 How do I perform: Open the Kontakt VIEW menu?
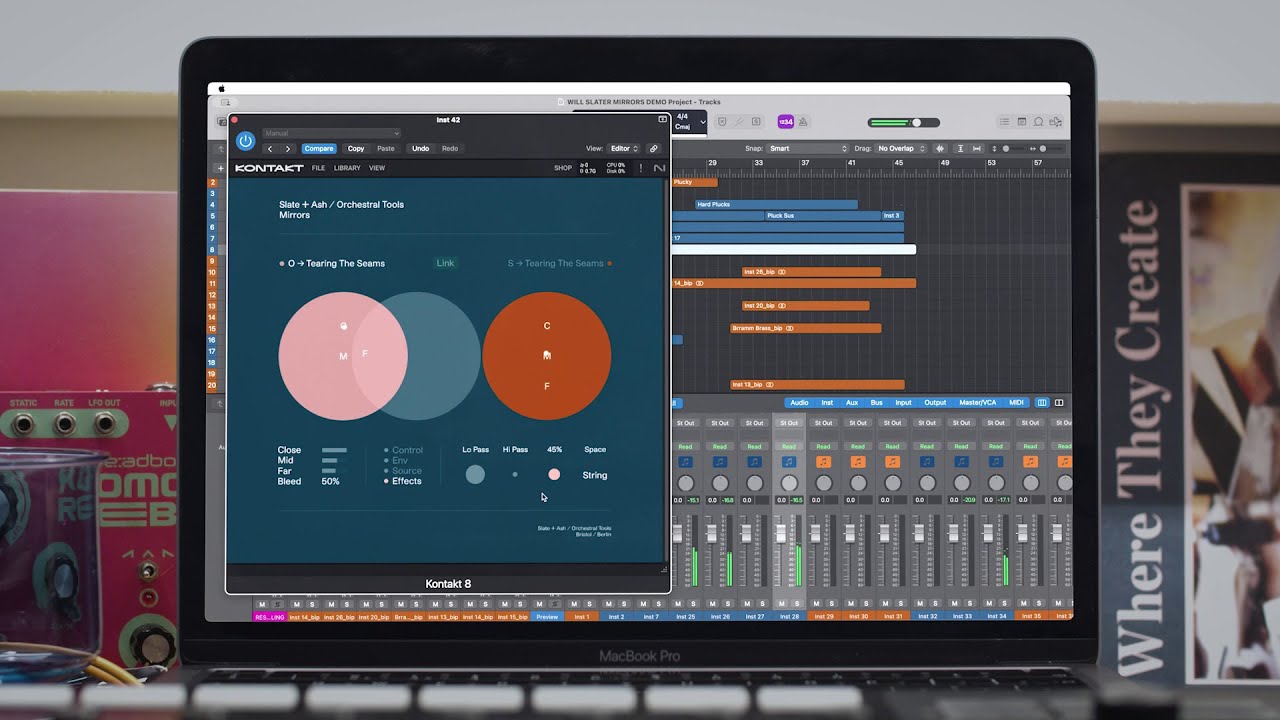click(x=377, y=168)
